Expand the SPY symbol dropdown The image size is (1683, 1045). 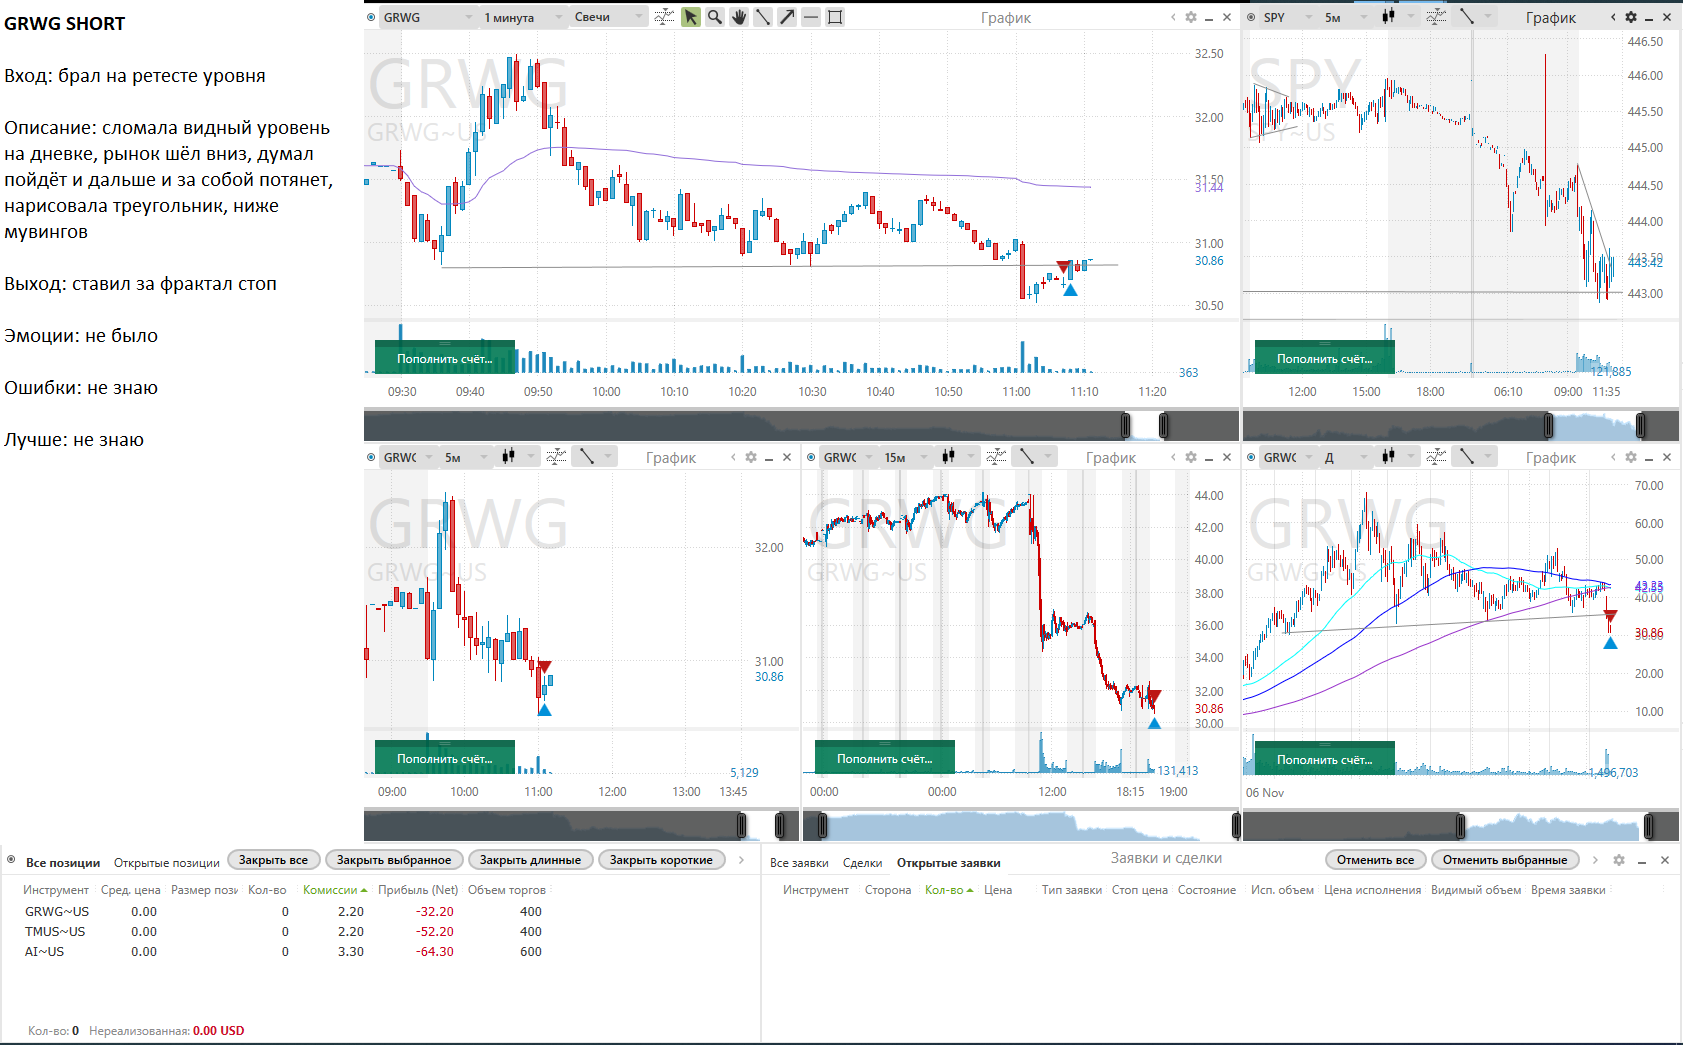click(1308, 18)
